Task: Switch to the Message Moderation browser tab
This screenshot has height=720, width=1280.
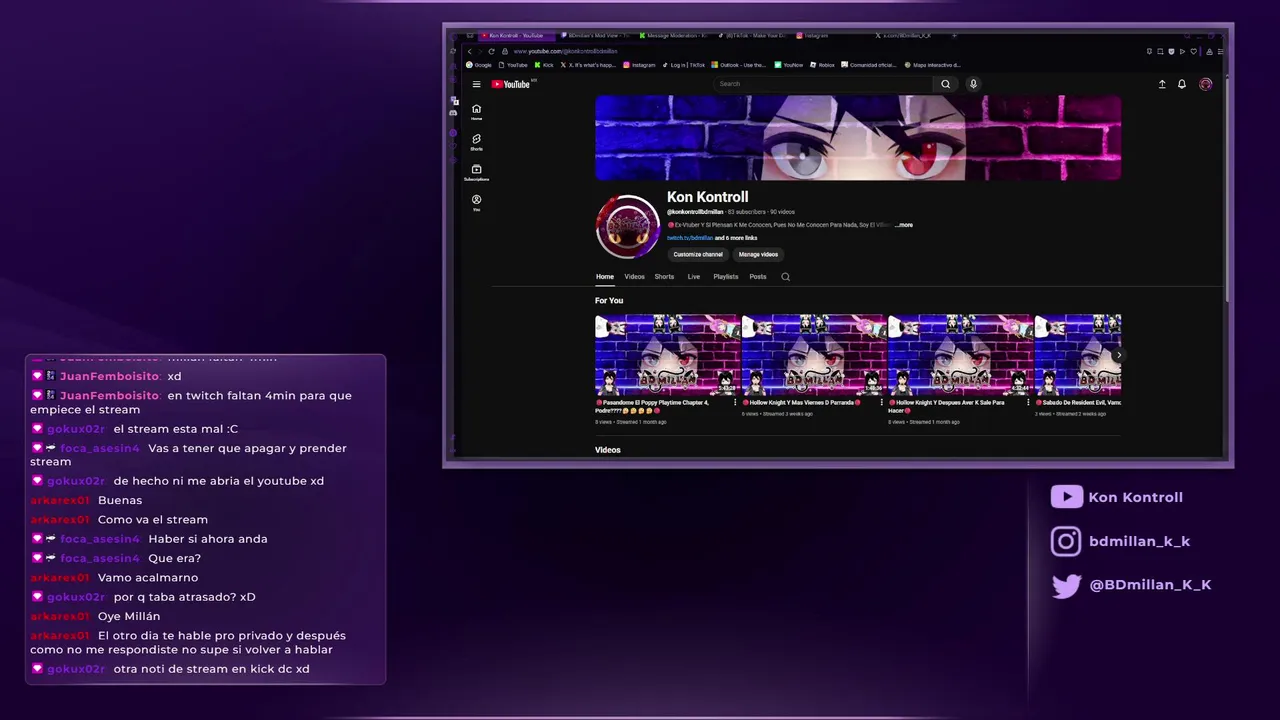Action: point(676,35)
